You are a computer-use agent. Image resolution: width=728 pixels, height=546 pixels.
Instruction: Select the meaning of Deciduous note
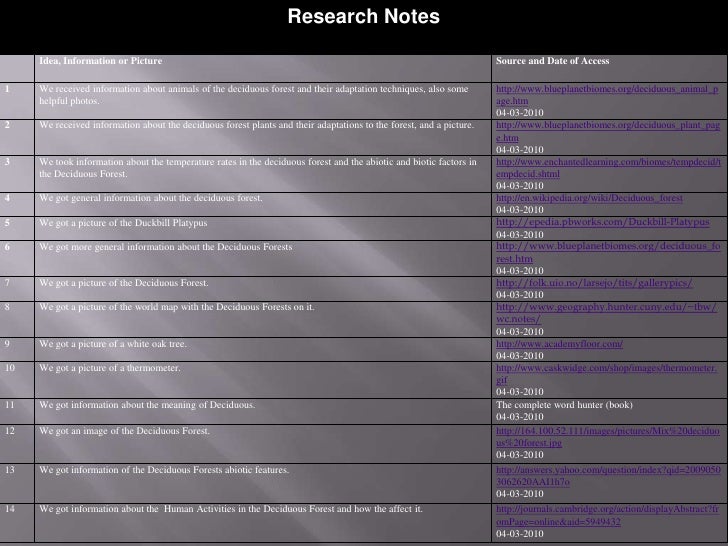(x=147, y=405)
